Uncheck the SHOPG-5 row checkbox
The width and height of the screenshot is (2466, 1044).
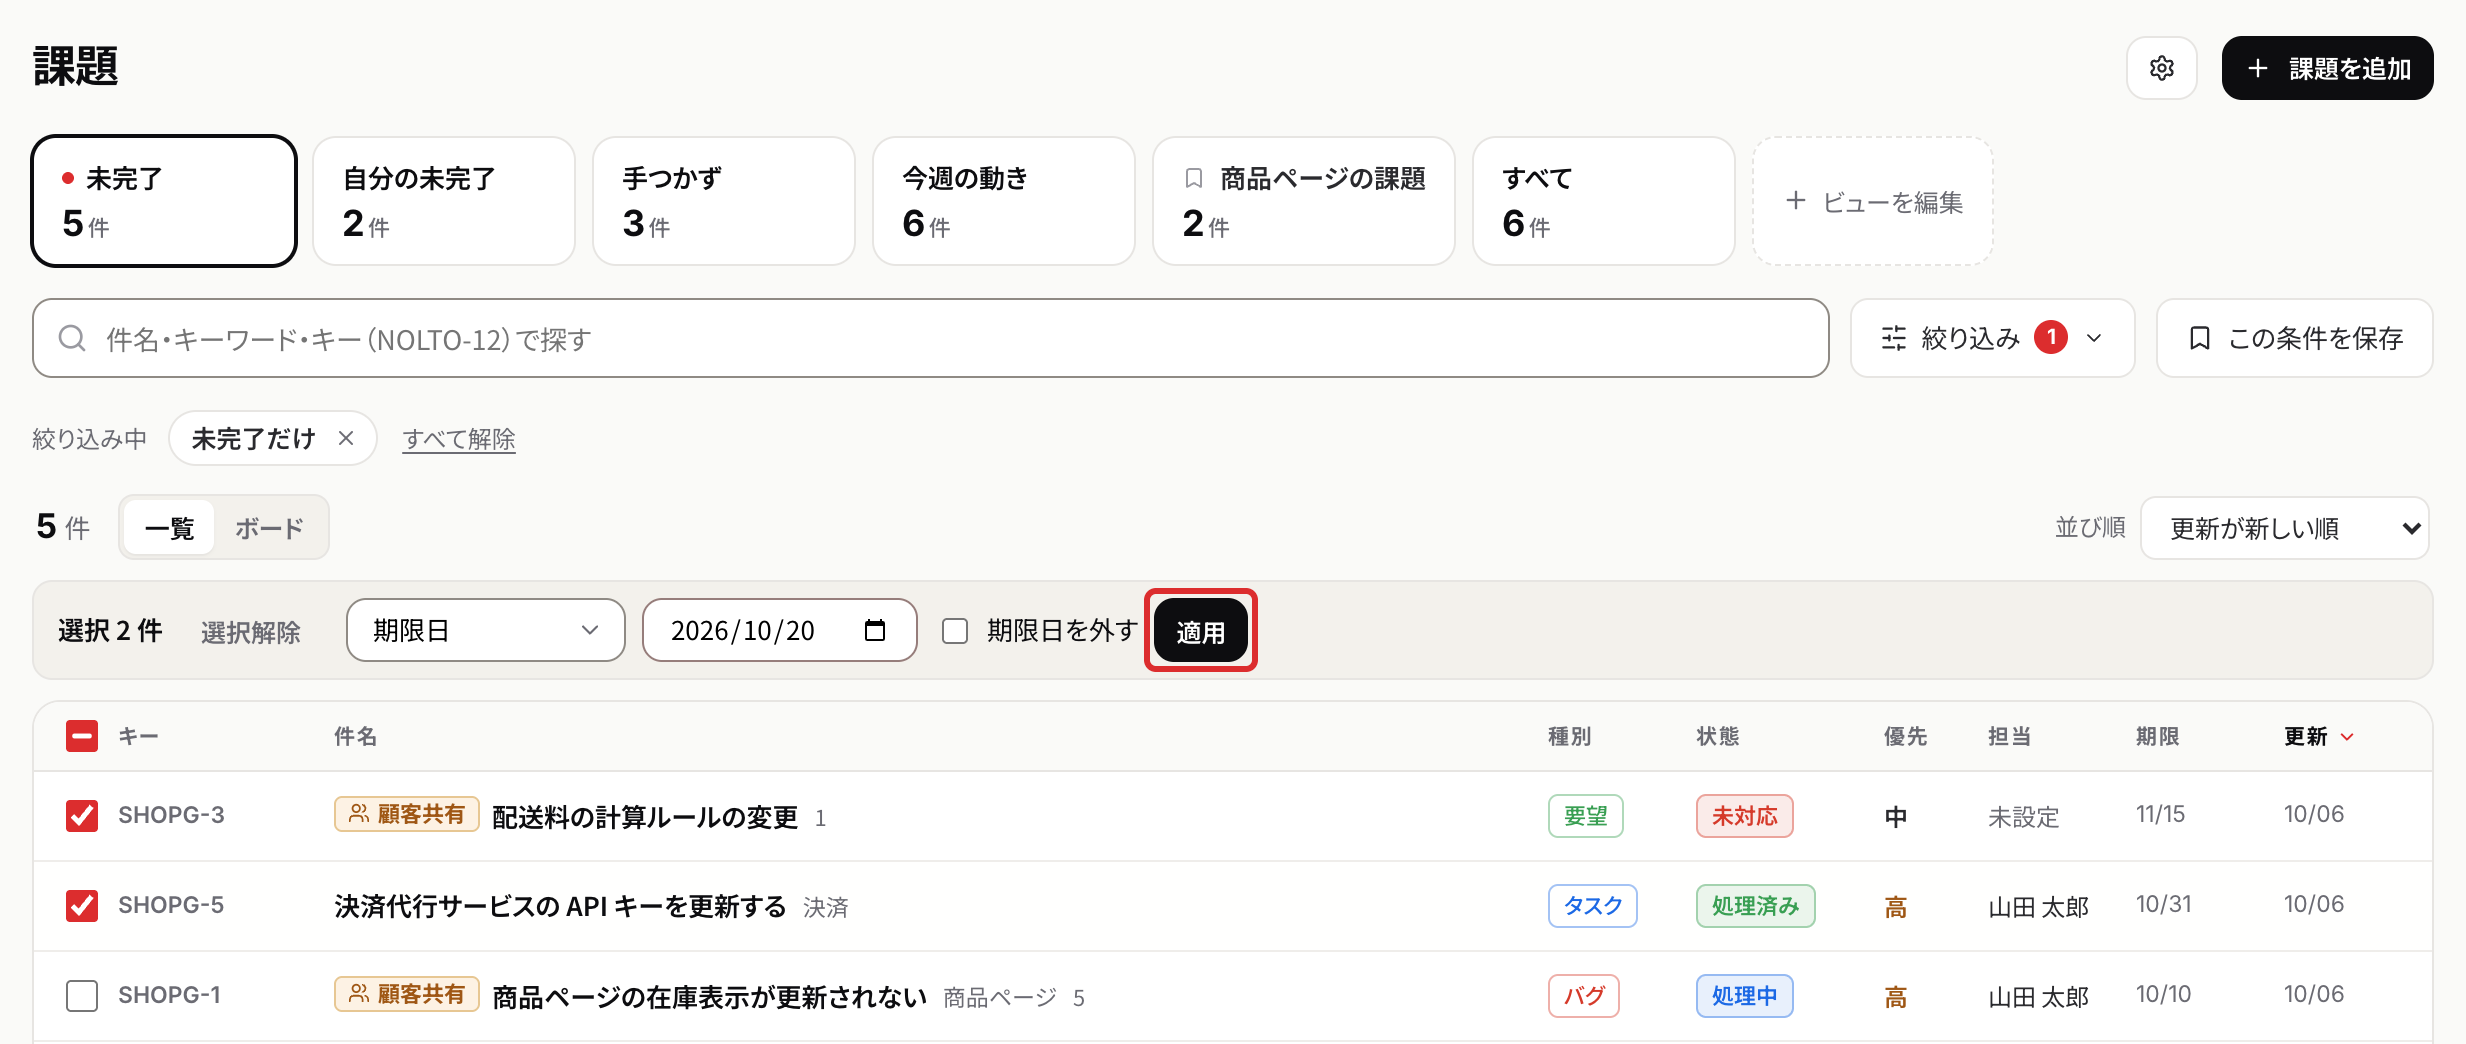(x=82, y=906)
